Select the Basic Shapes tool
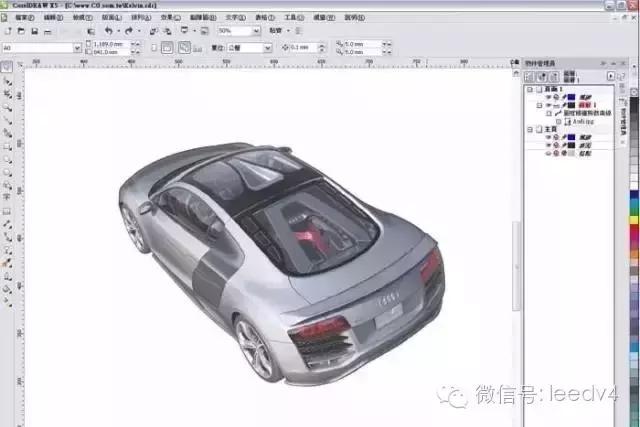The width and height of the screenshot is (640, 427). (7, 185)
